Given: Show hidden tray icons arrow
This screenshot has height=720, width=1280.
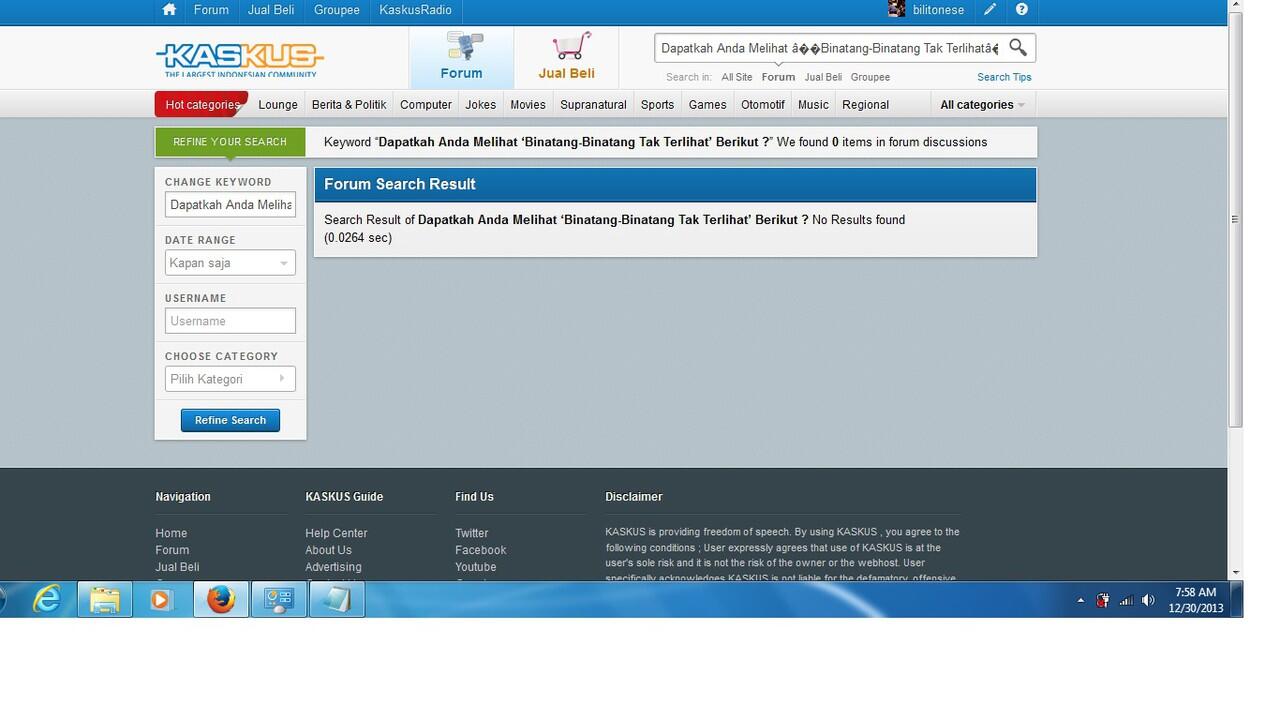Looking at the screenshot, I should [1080, 601].
